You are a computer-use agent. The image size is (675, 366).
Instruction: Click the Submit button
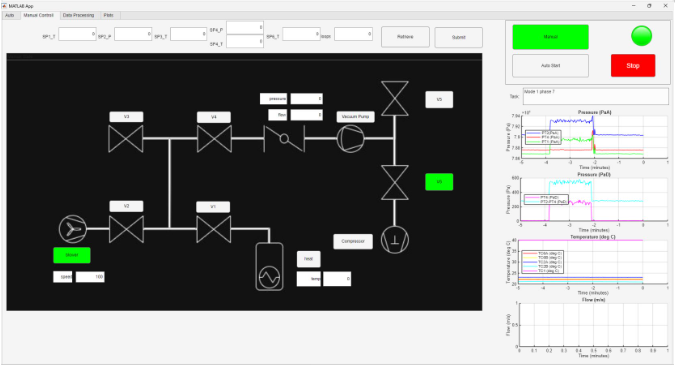click(x=458, y=37)
